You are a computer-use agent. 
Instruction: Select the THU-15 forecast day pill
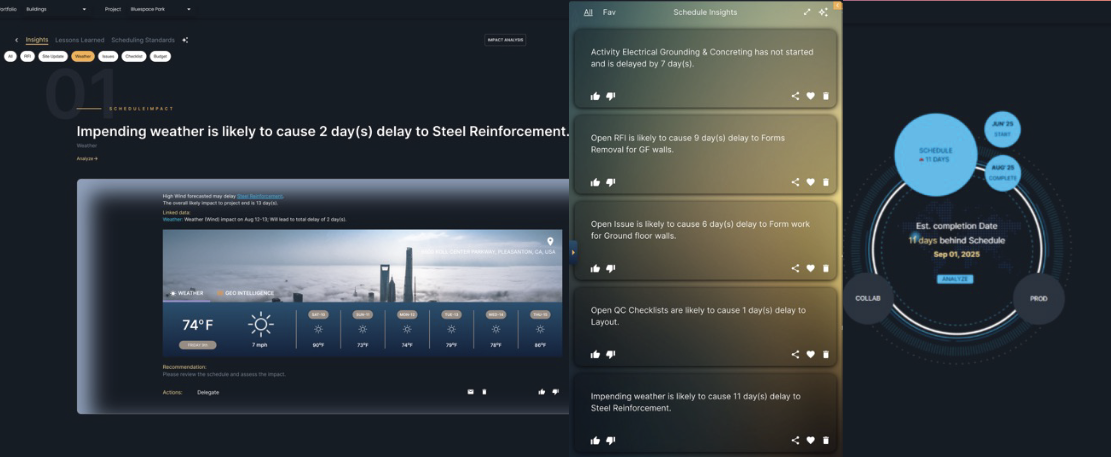point(540,314)
